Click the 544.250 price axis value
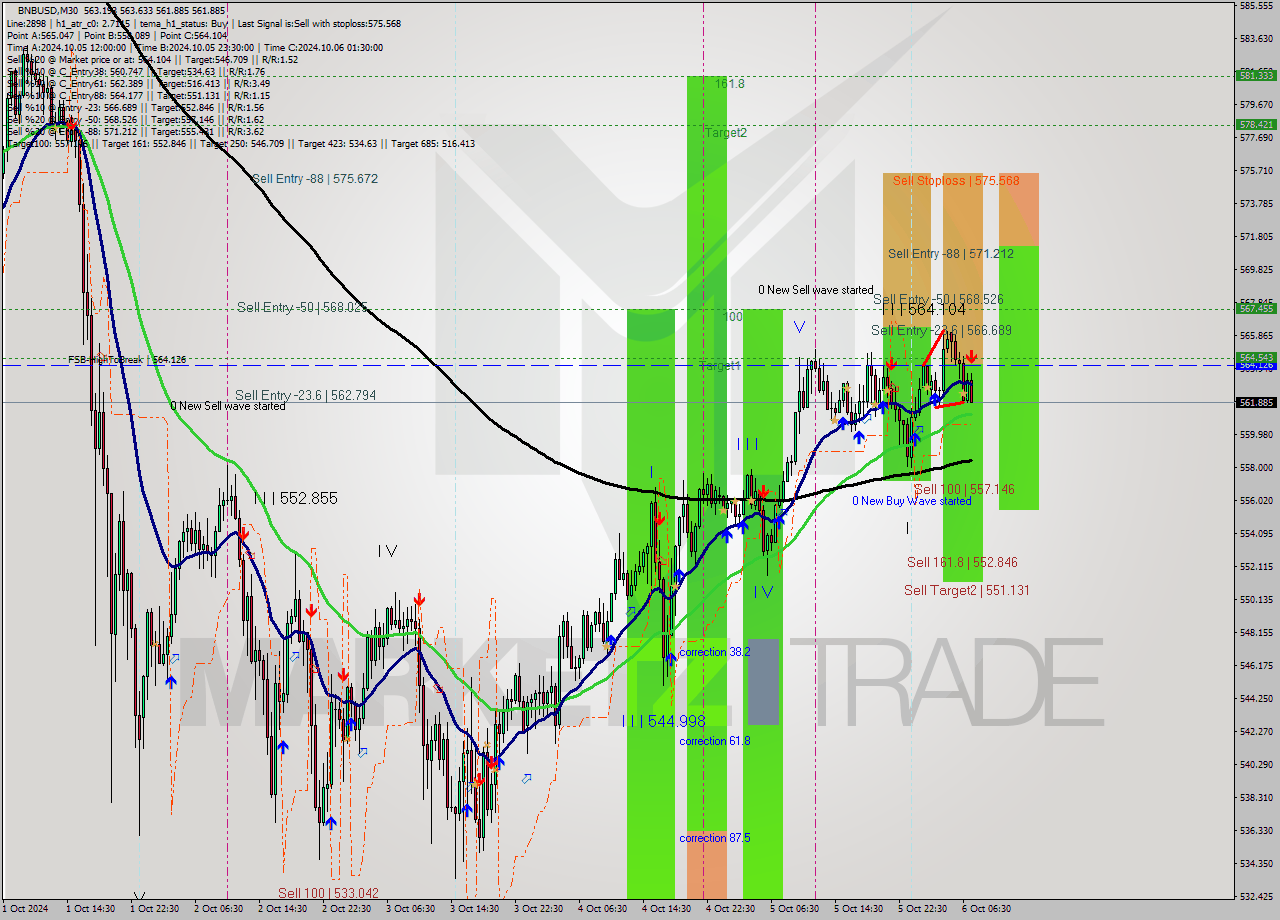The height and width of the screenshot is (920, 1280). coord(1256,698)
